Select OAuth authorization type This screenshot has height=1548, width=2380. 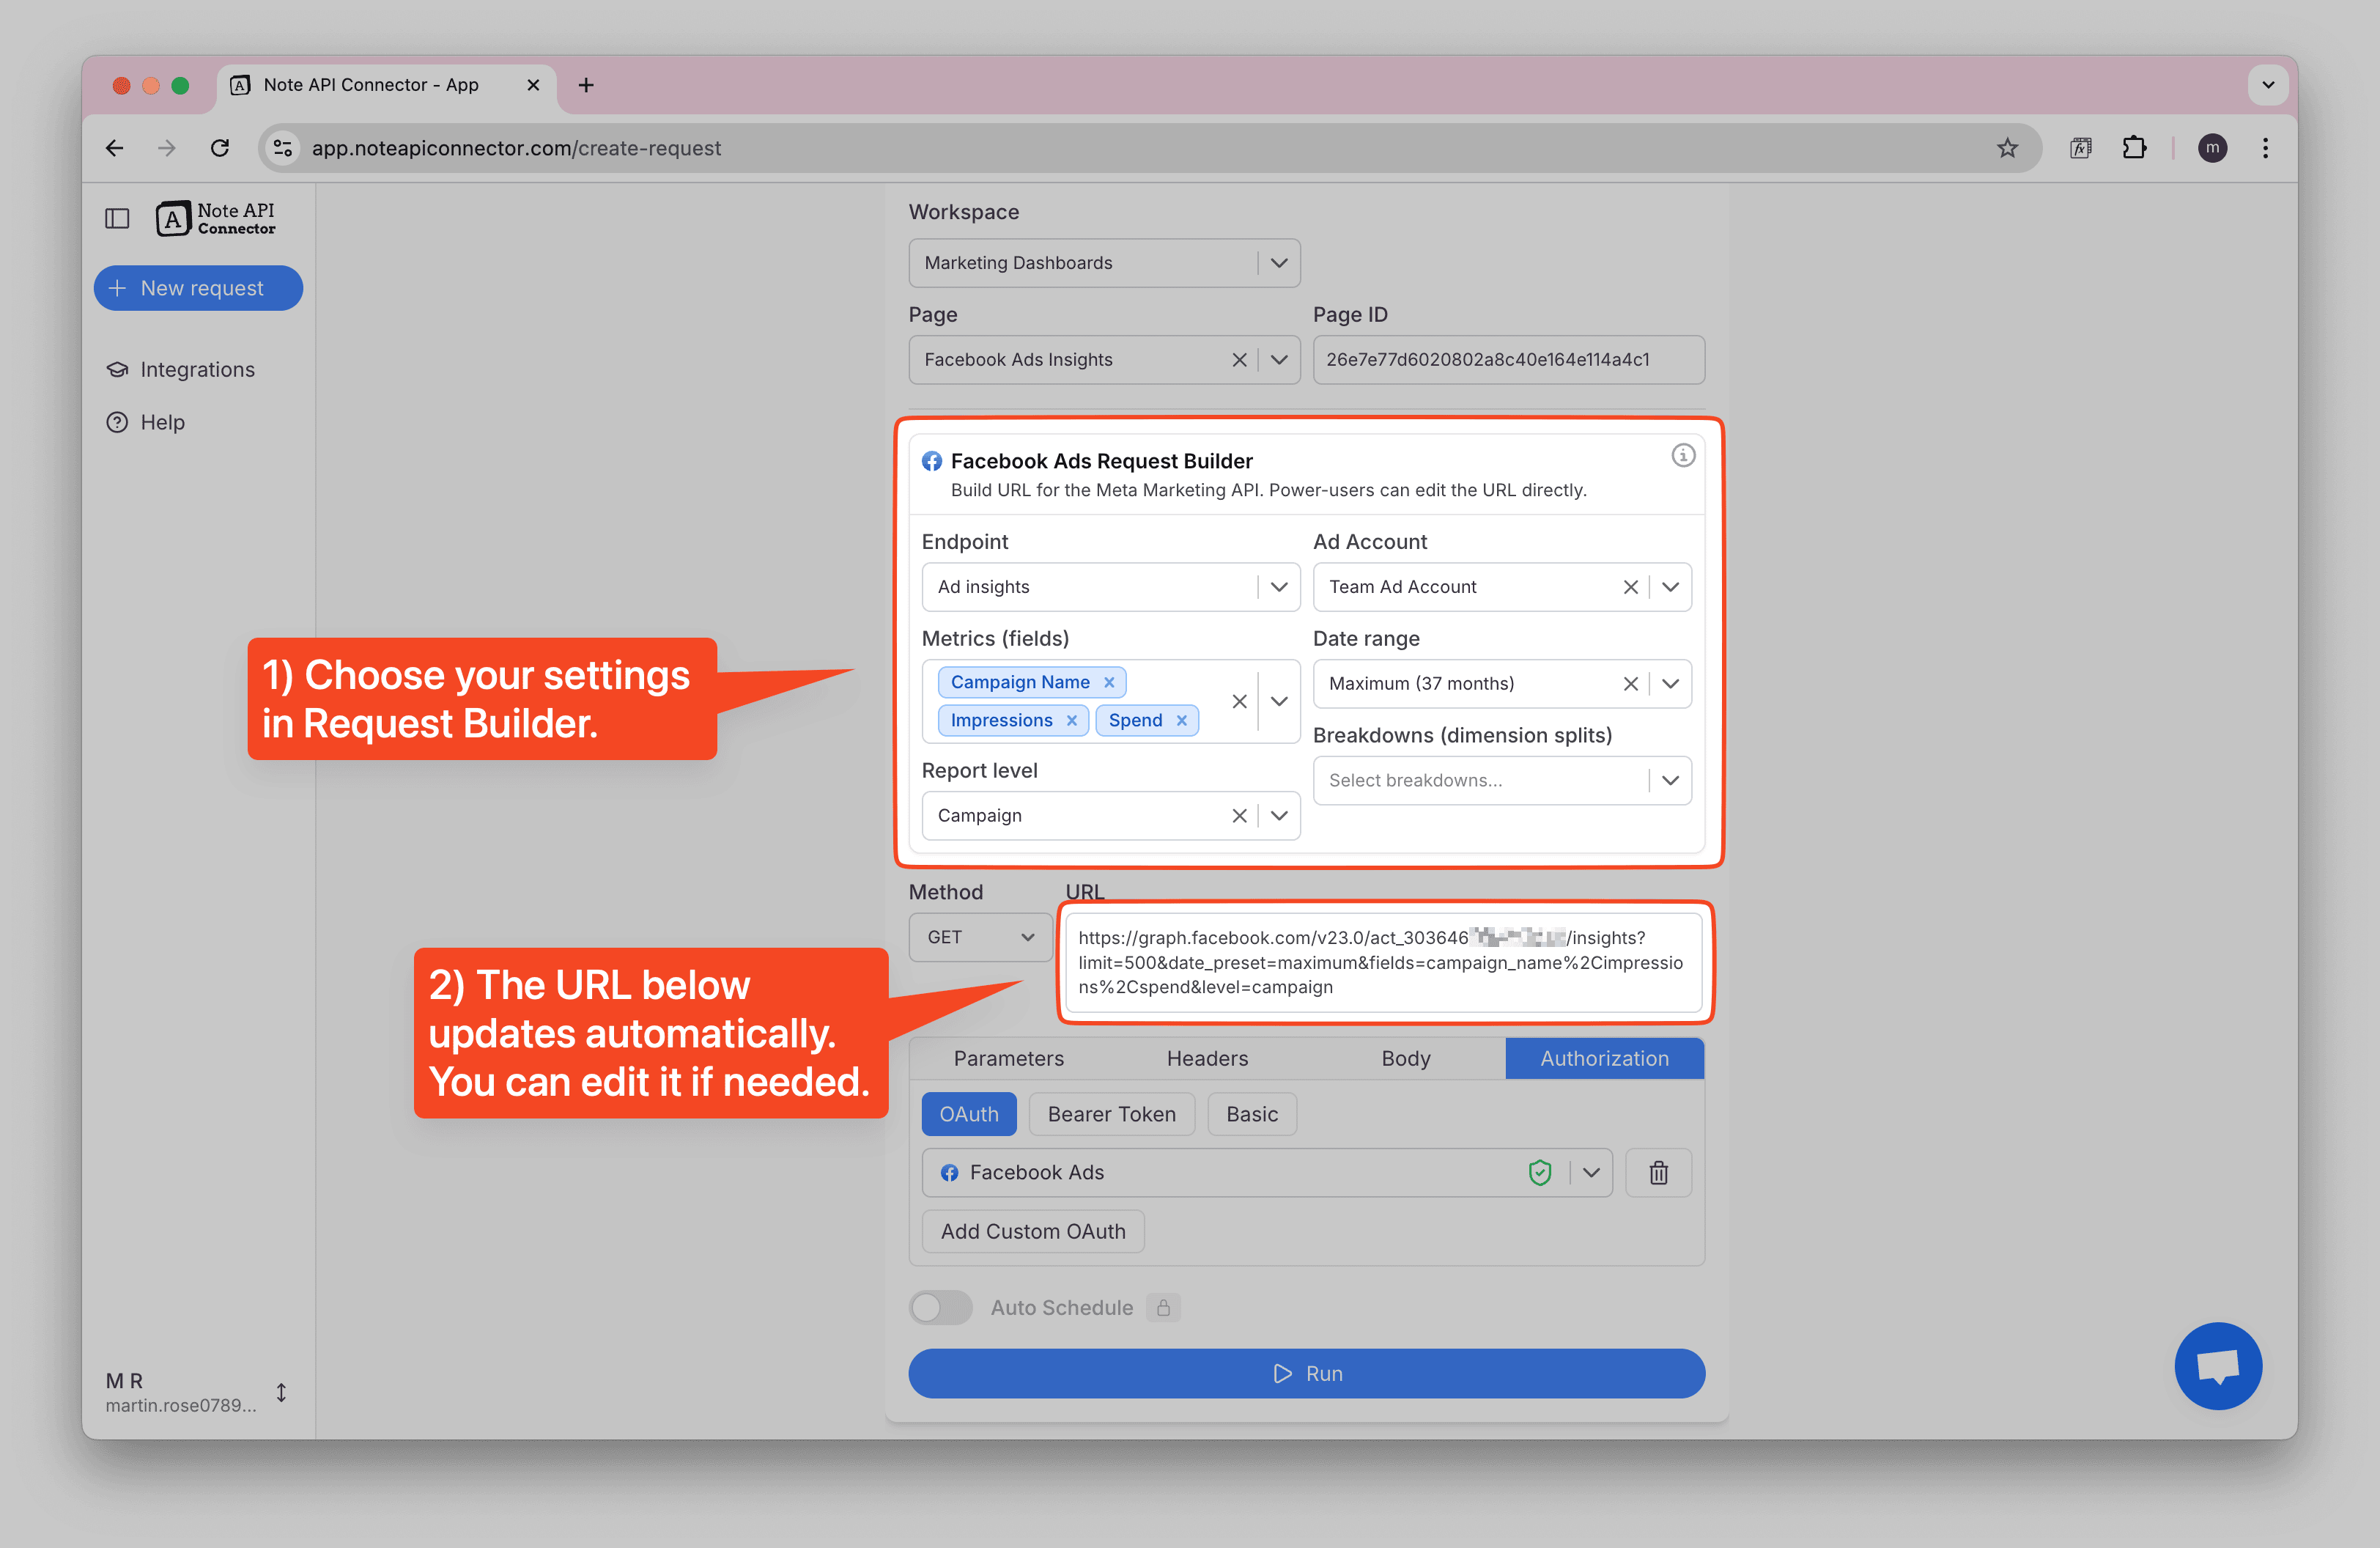(x=968, y=1114)
